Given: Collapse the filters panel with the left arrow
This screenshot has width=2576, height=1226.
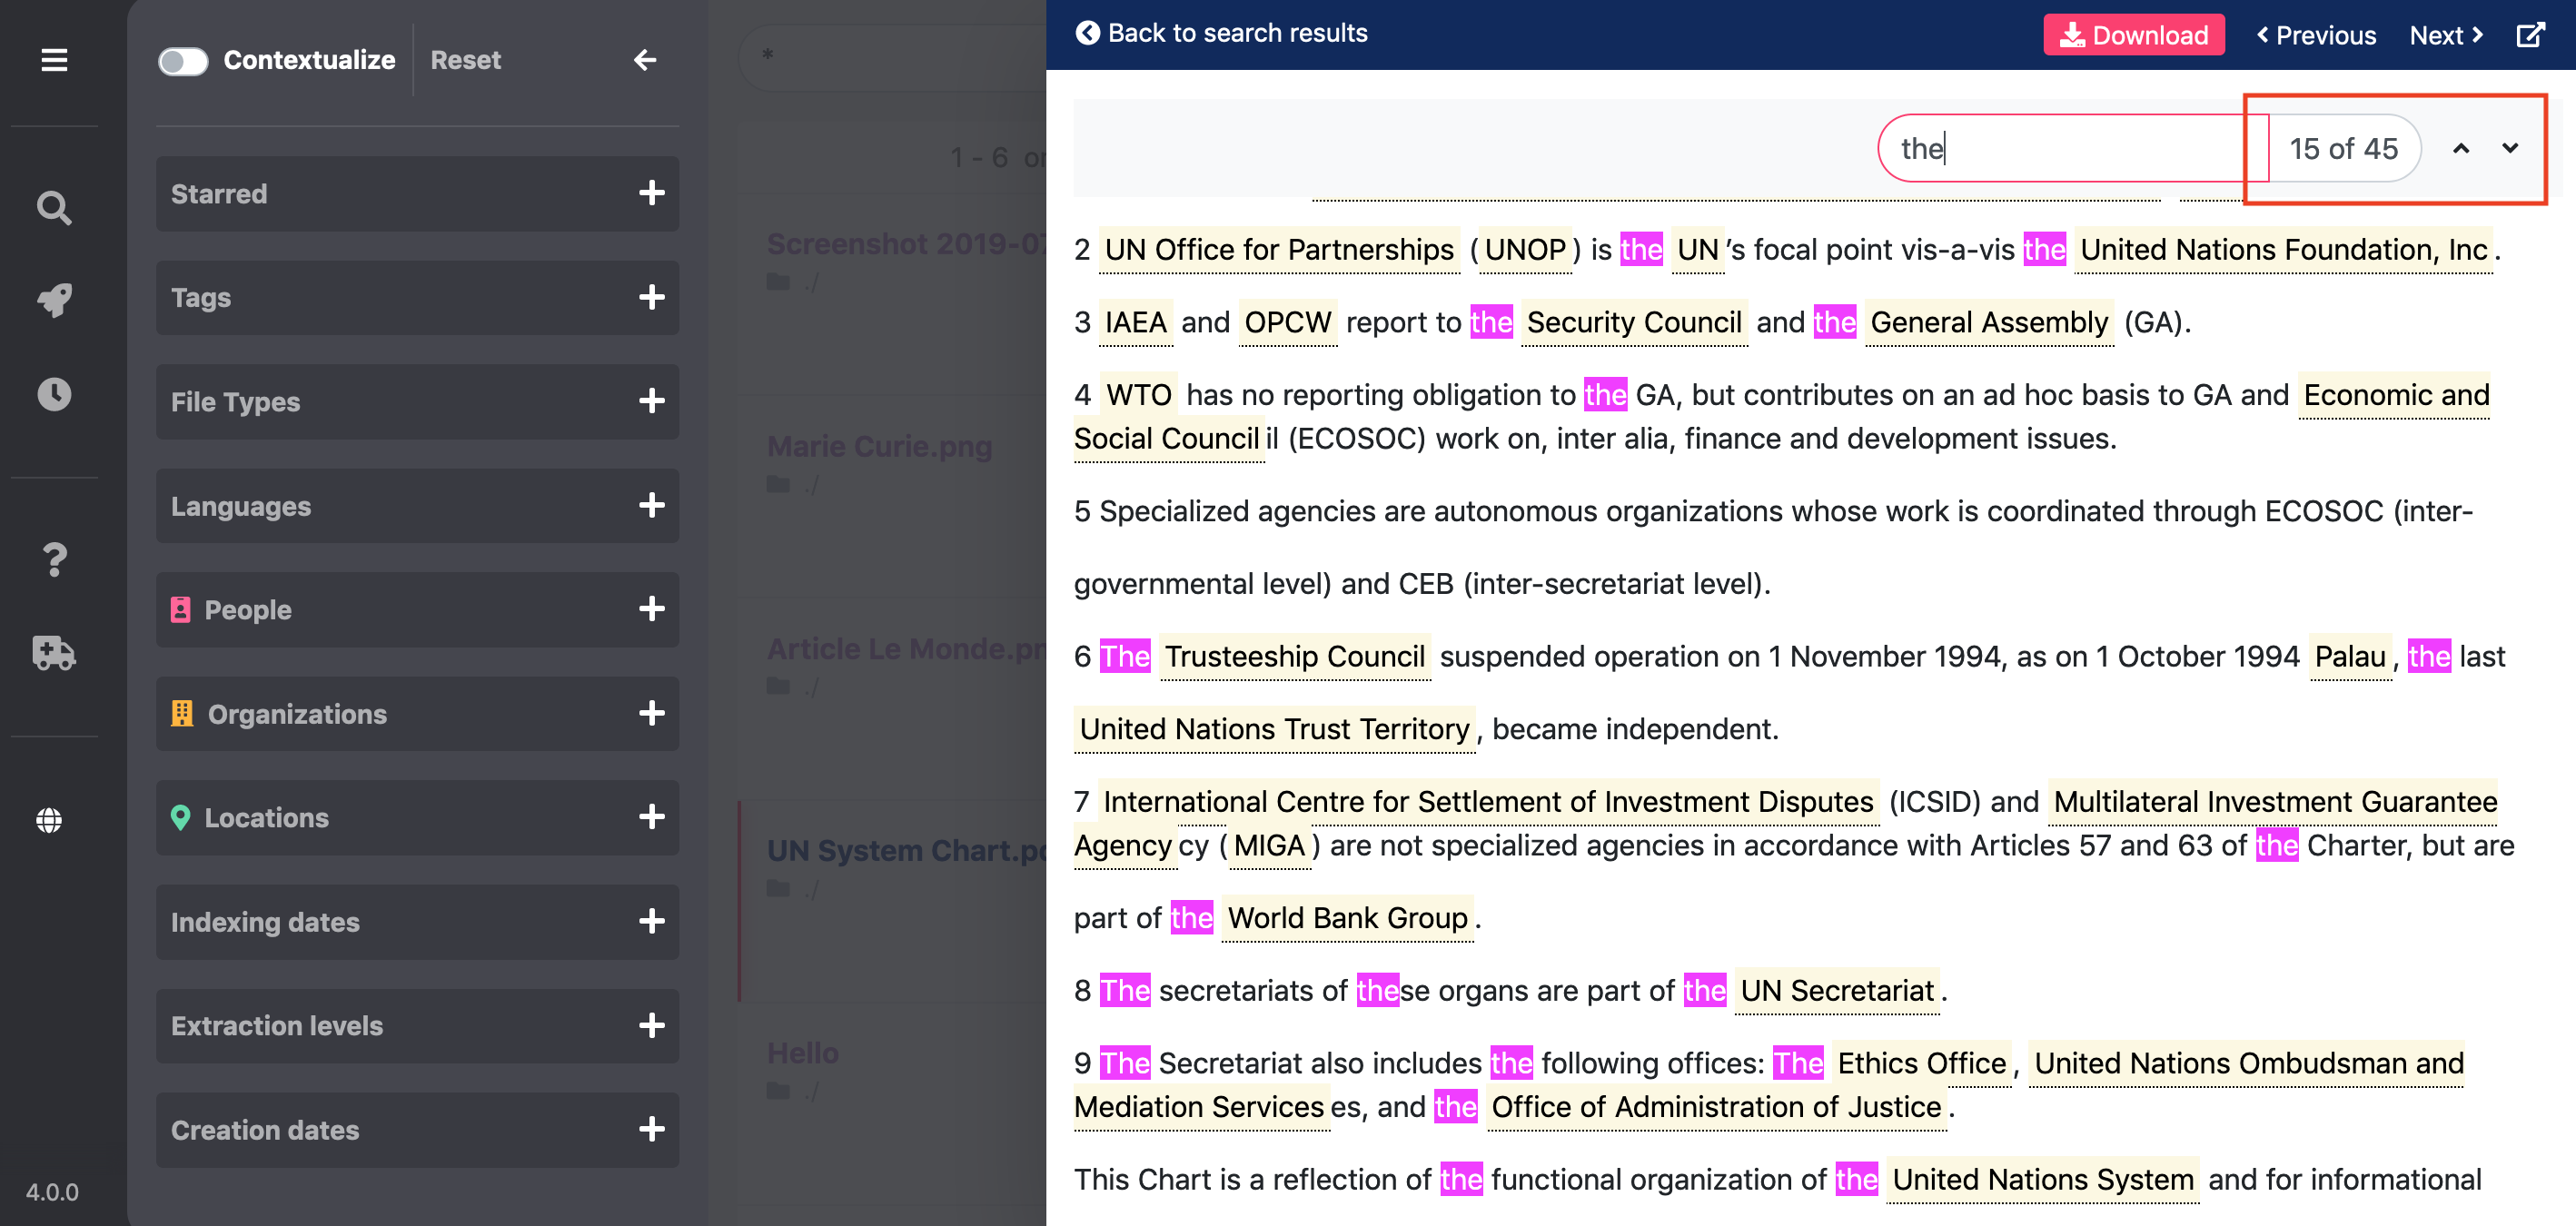Looking at the screenshot, I should click(x=645, y=60).
